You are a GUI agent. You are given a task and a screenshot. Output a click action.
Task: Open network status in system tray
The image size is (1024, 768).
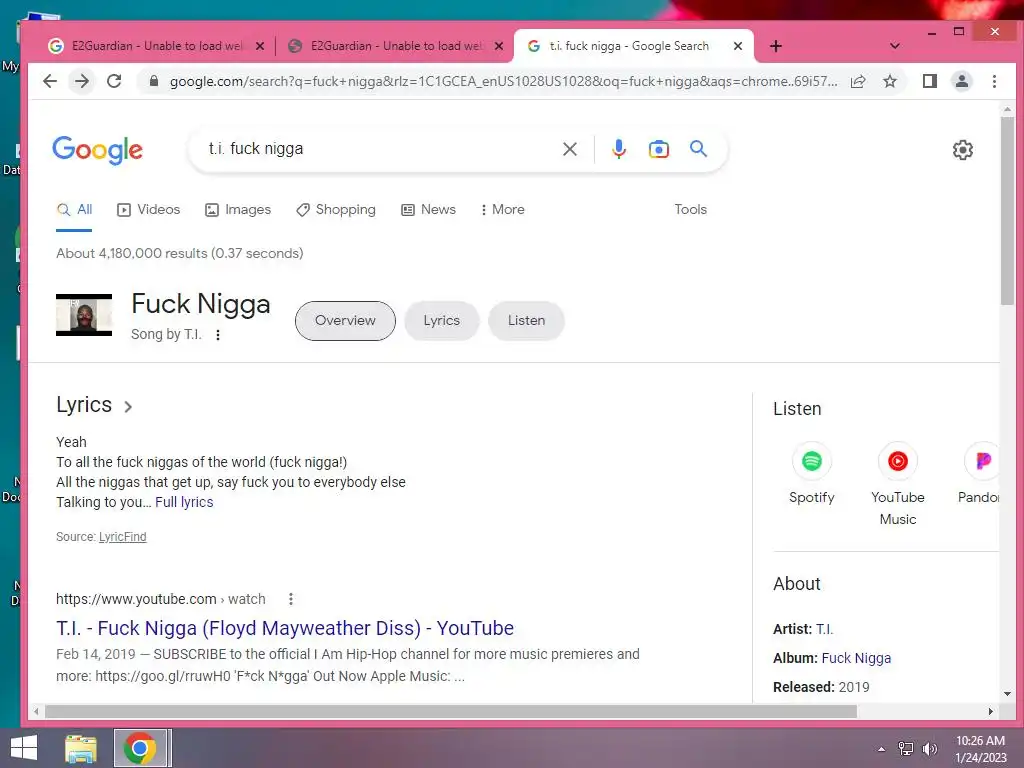pos(906,748)
